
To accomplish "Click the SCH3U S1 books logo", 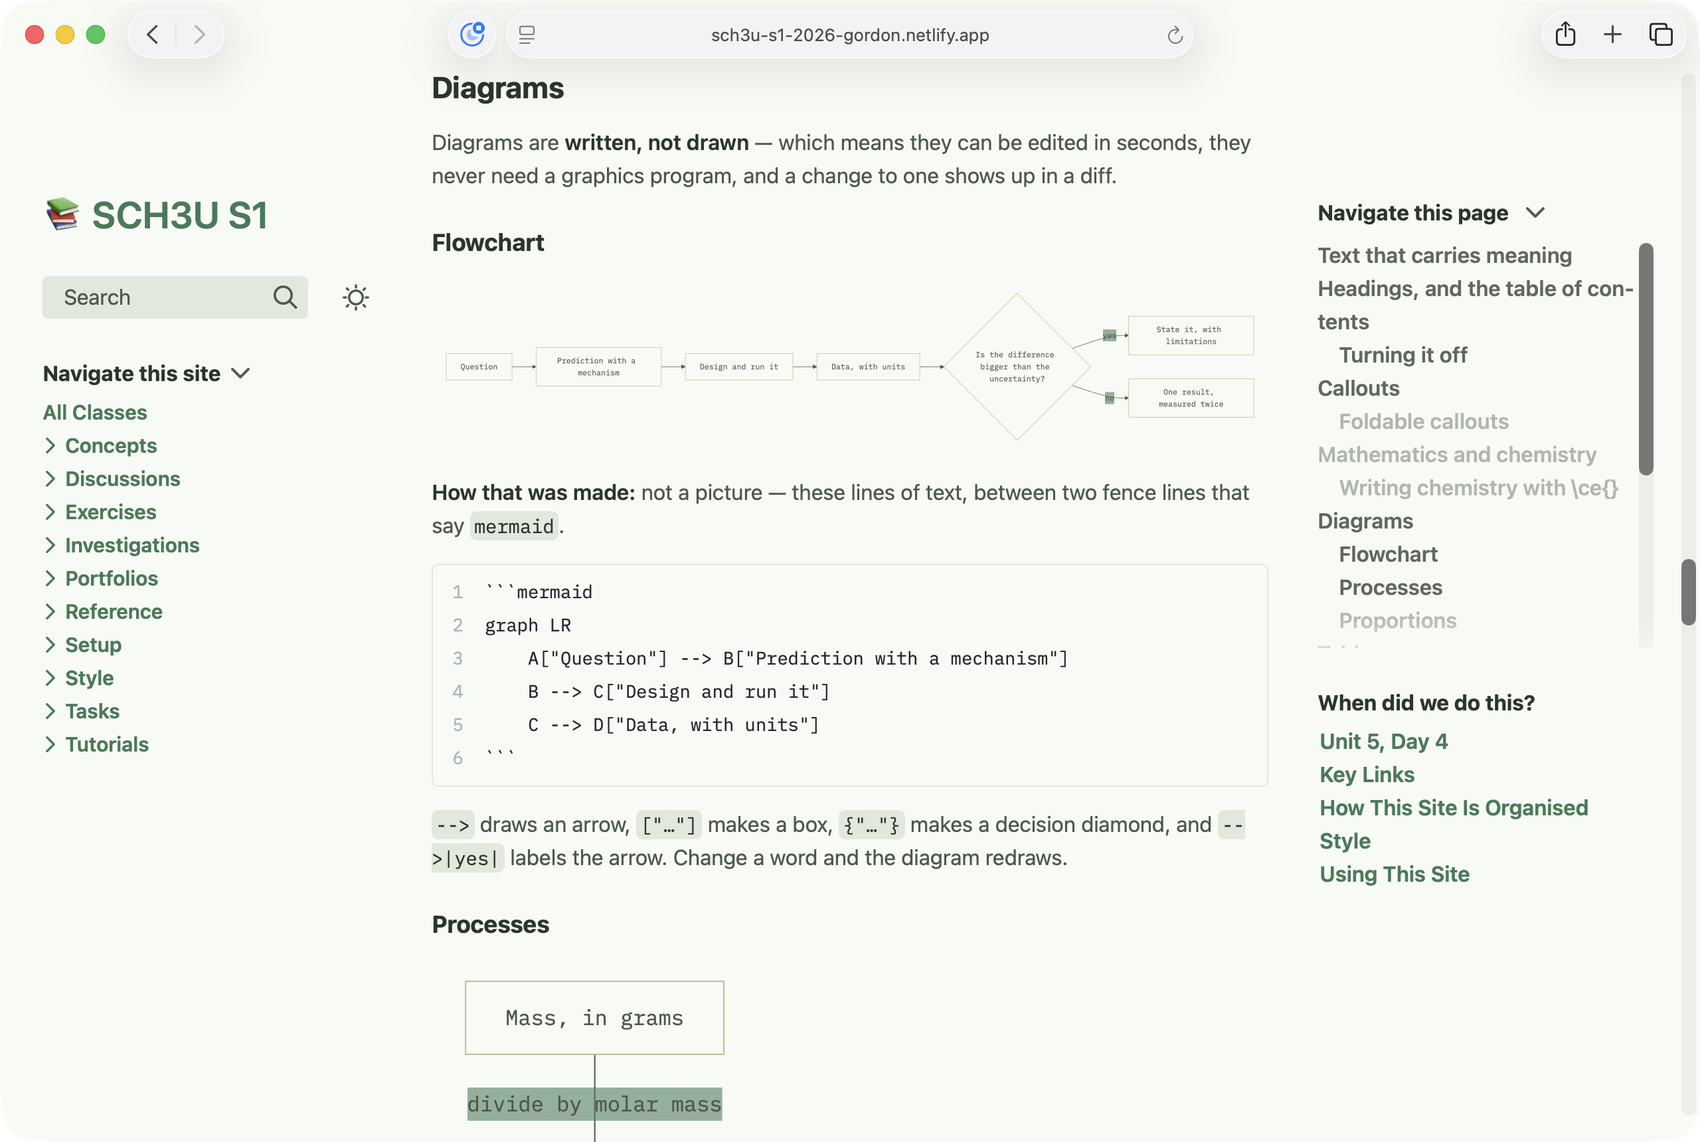I will coord(62,214).
